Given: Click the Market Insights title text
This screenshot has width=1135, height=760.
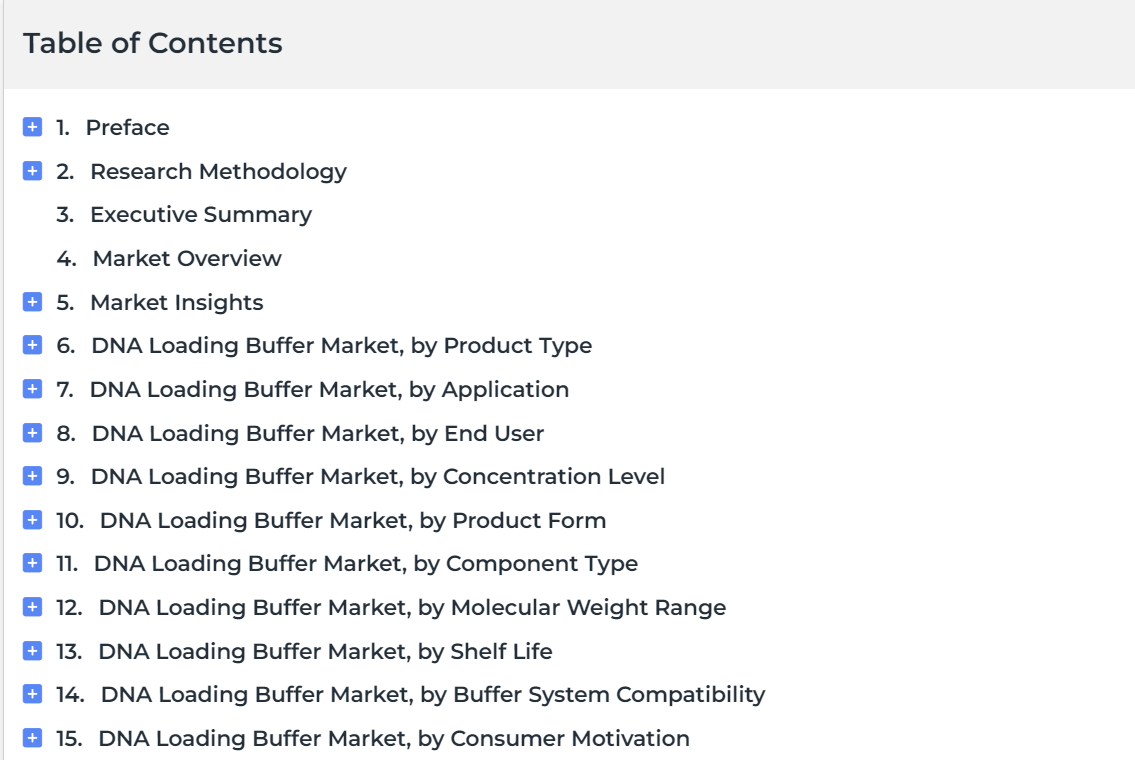Looking at the screenshot, I should 177,303.
